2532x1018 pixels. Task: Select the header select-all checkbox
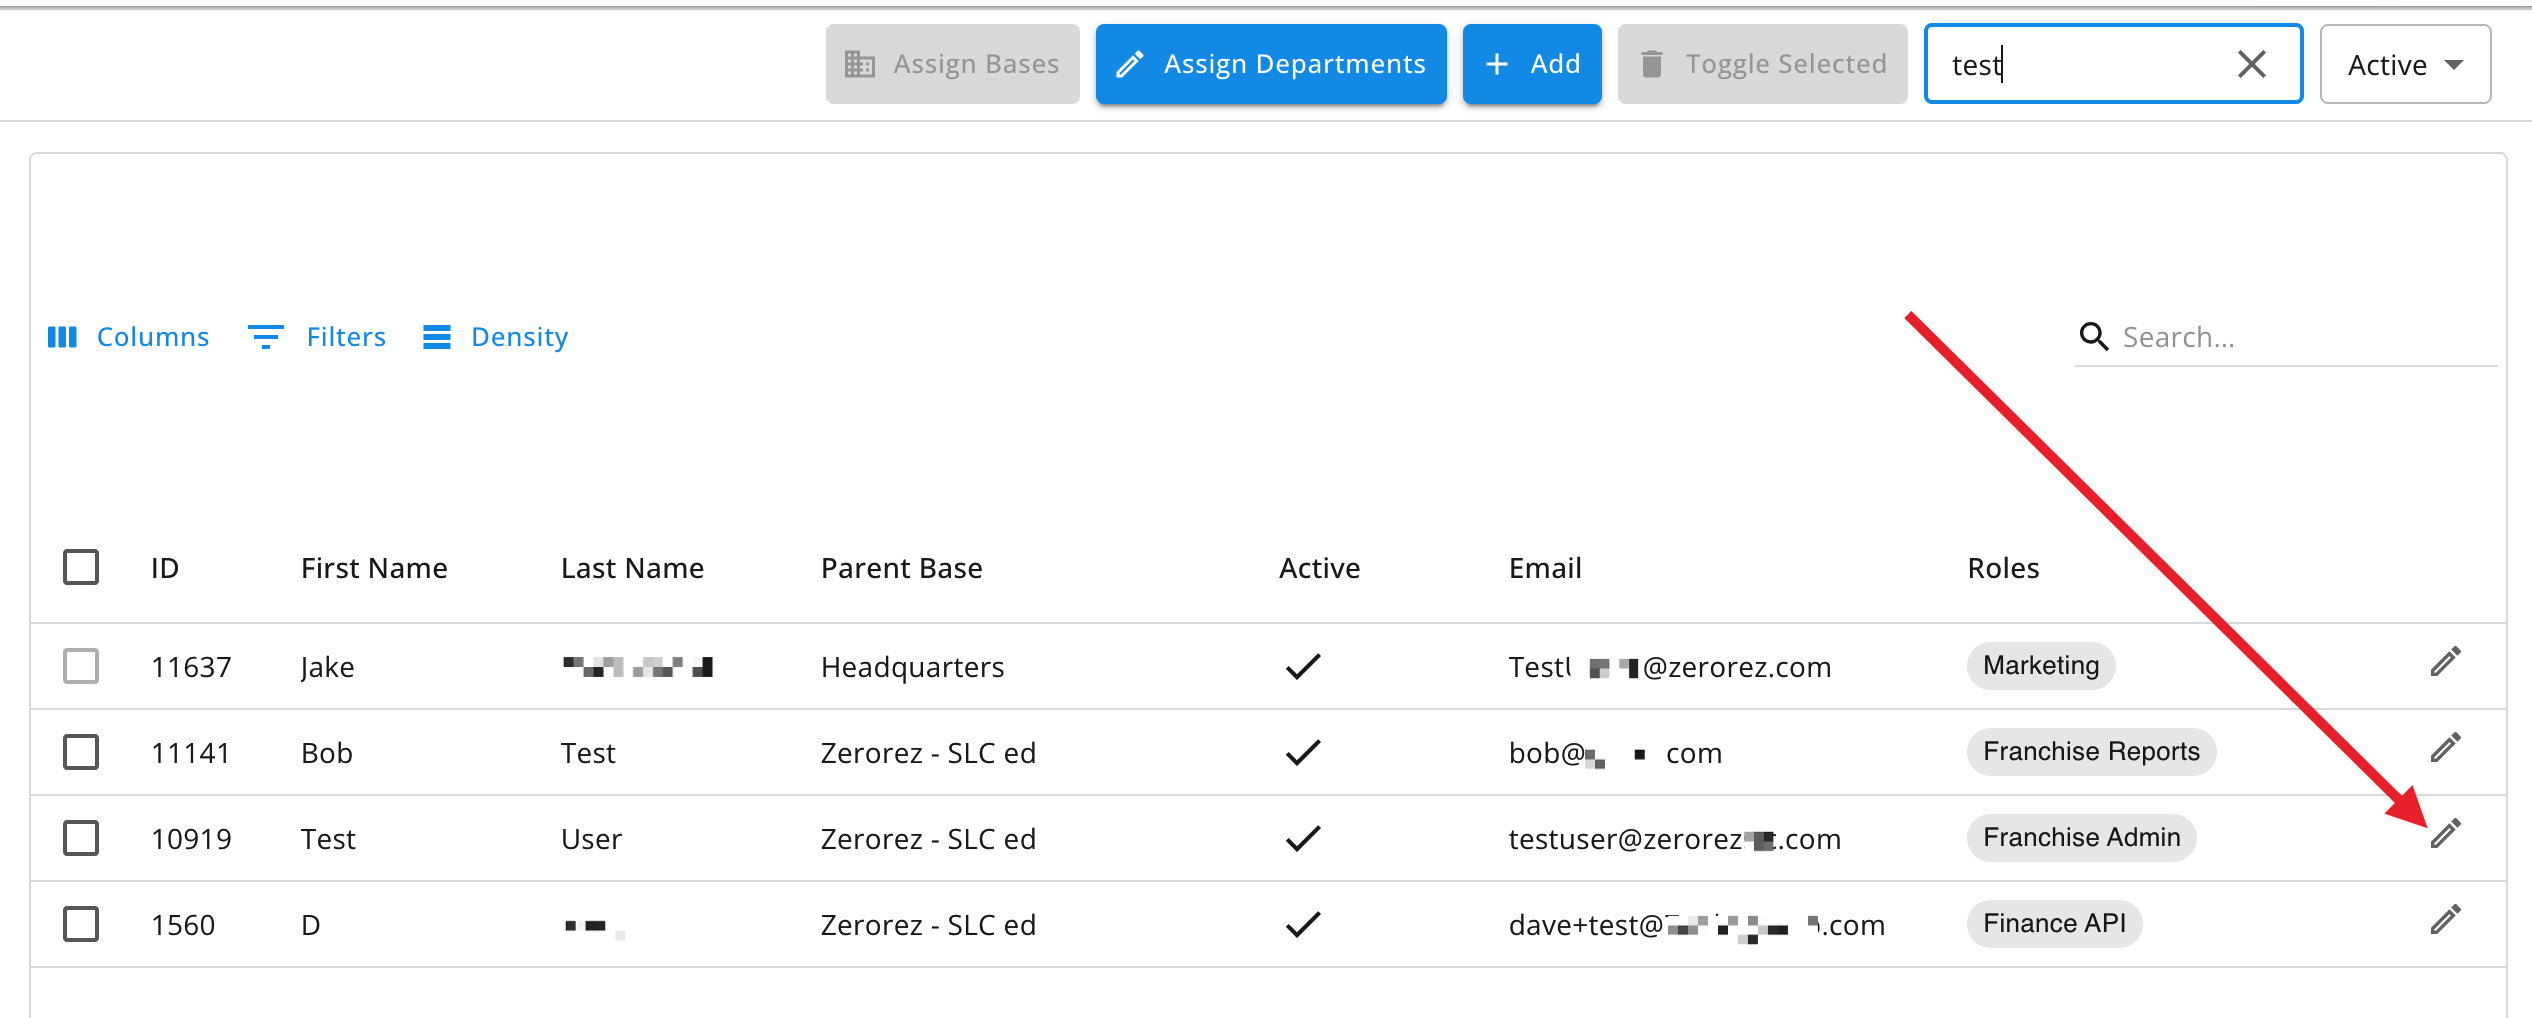click(x=81, y=567)
